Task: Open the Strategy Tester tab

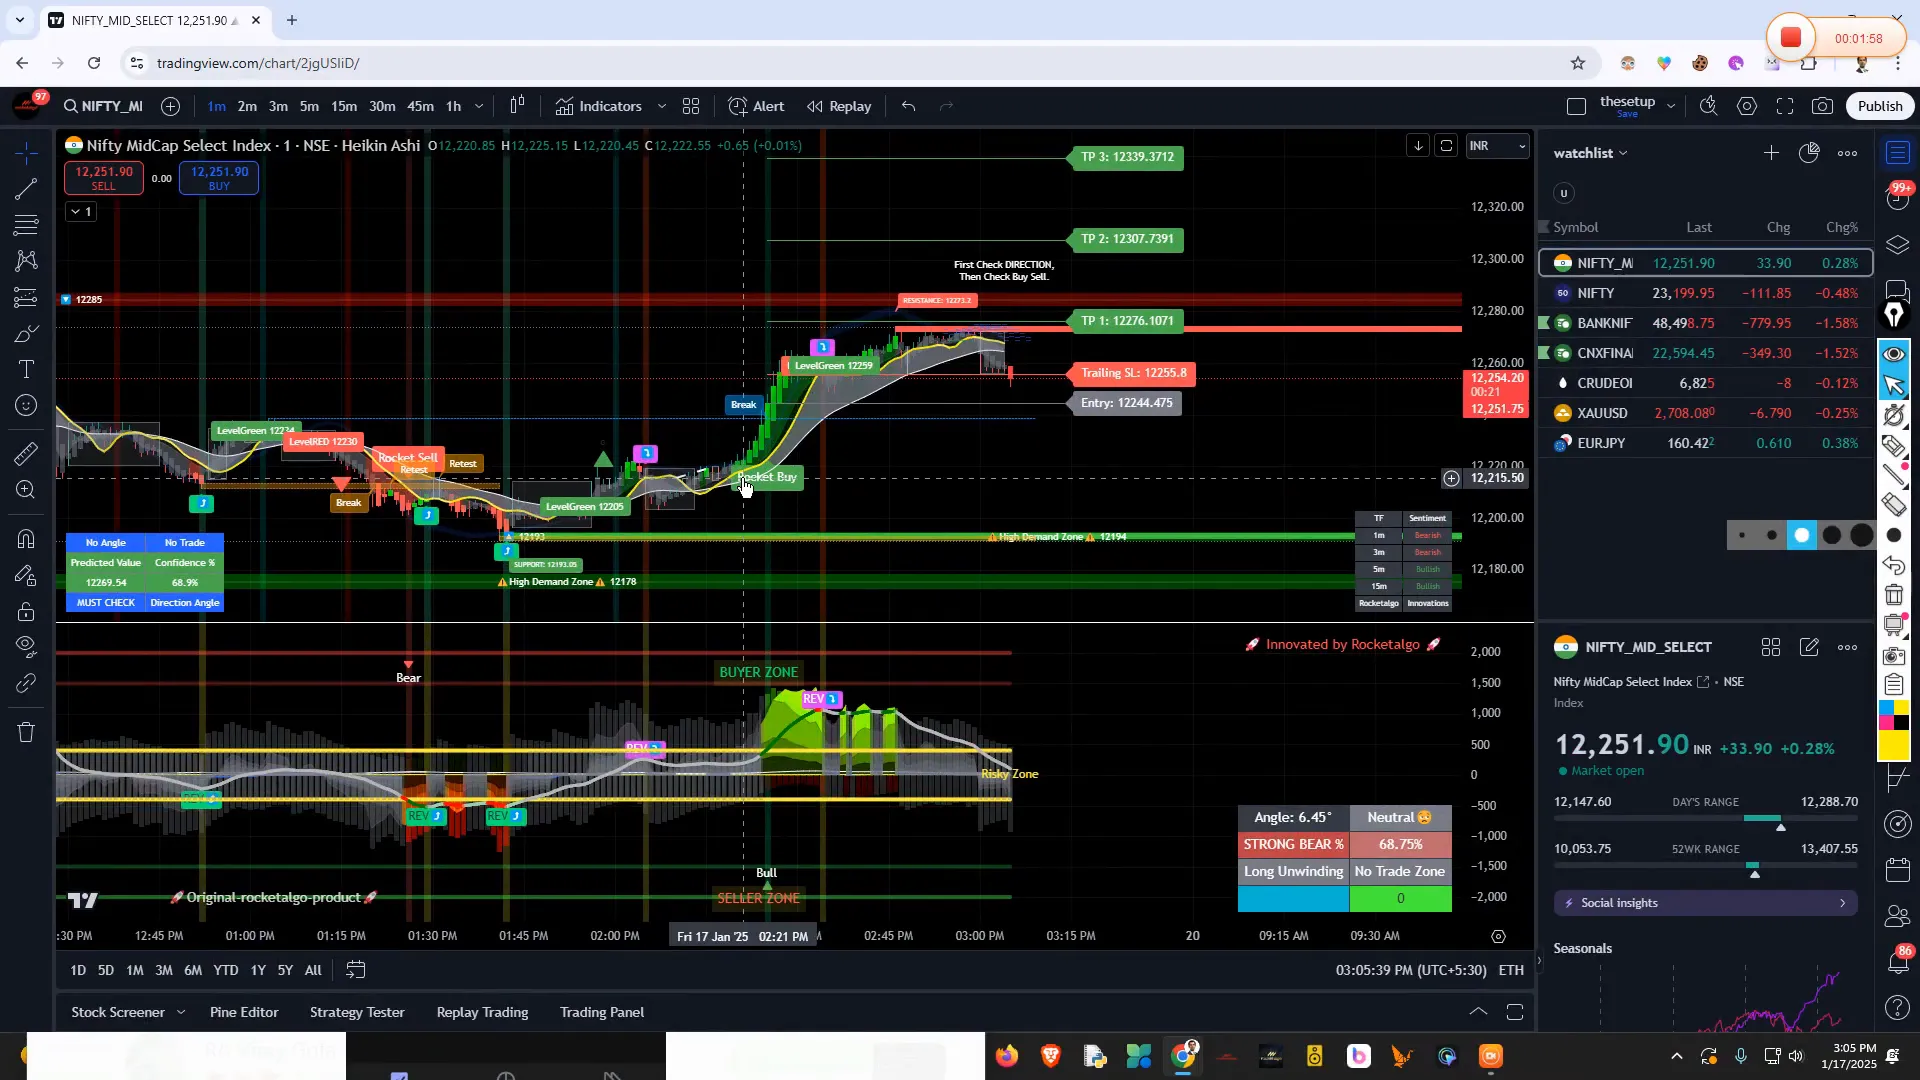Action: tap(356, 1012)
